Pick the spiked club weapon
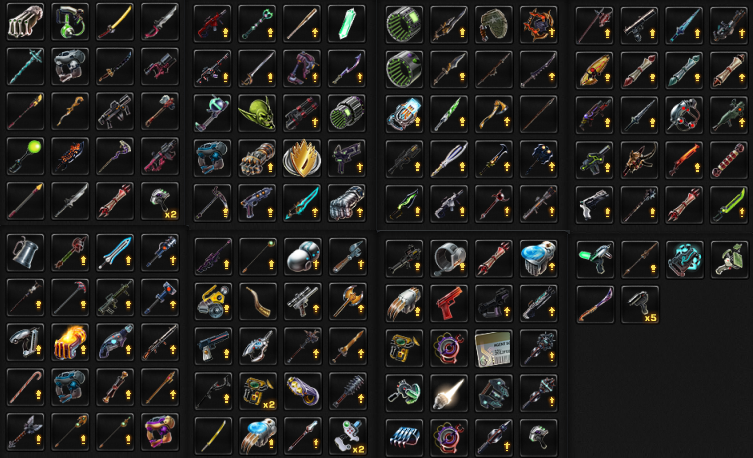 pos(348,391)
